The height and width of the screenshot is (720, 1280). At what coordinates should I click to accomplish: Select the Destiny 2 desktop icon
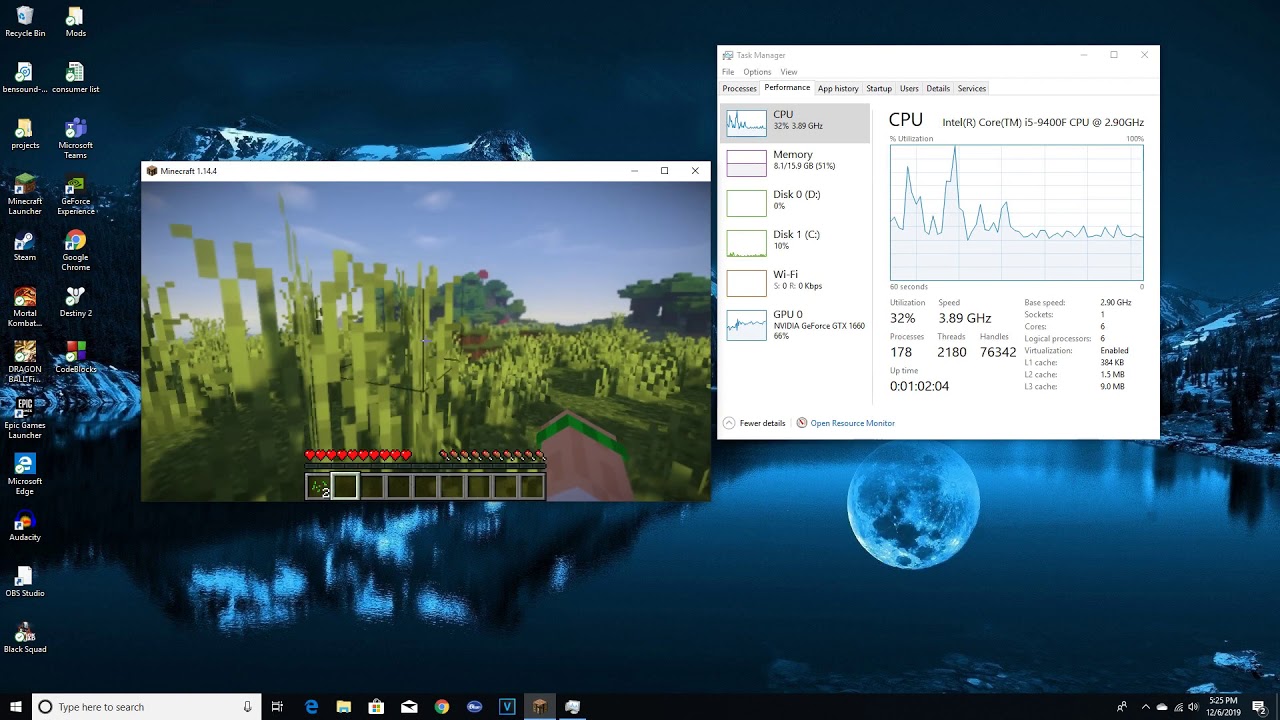(76, 301)
